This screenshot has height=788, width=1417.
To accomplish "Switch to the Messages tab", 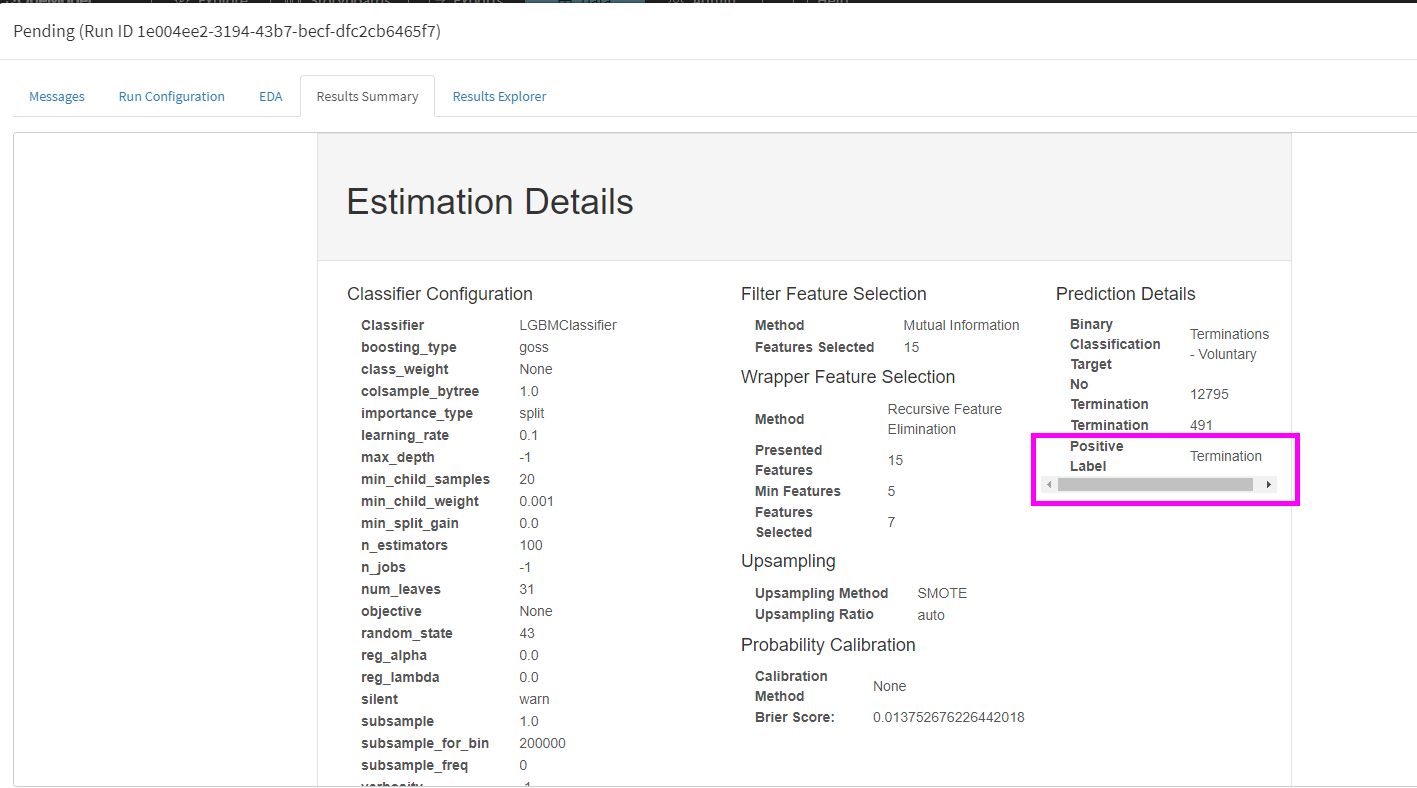I will click(57, 97).
